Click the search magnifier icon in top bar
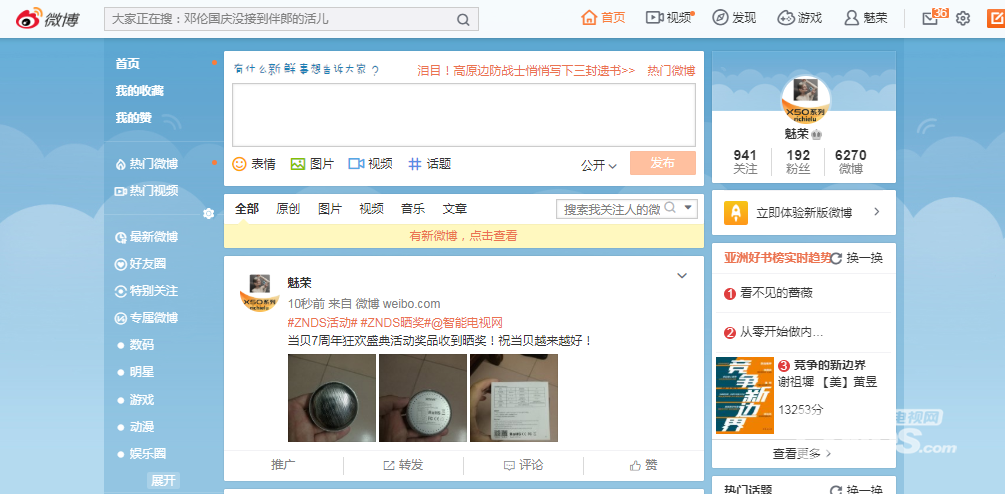 click(463, 19)
